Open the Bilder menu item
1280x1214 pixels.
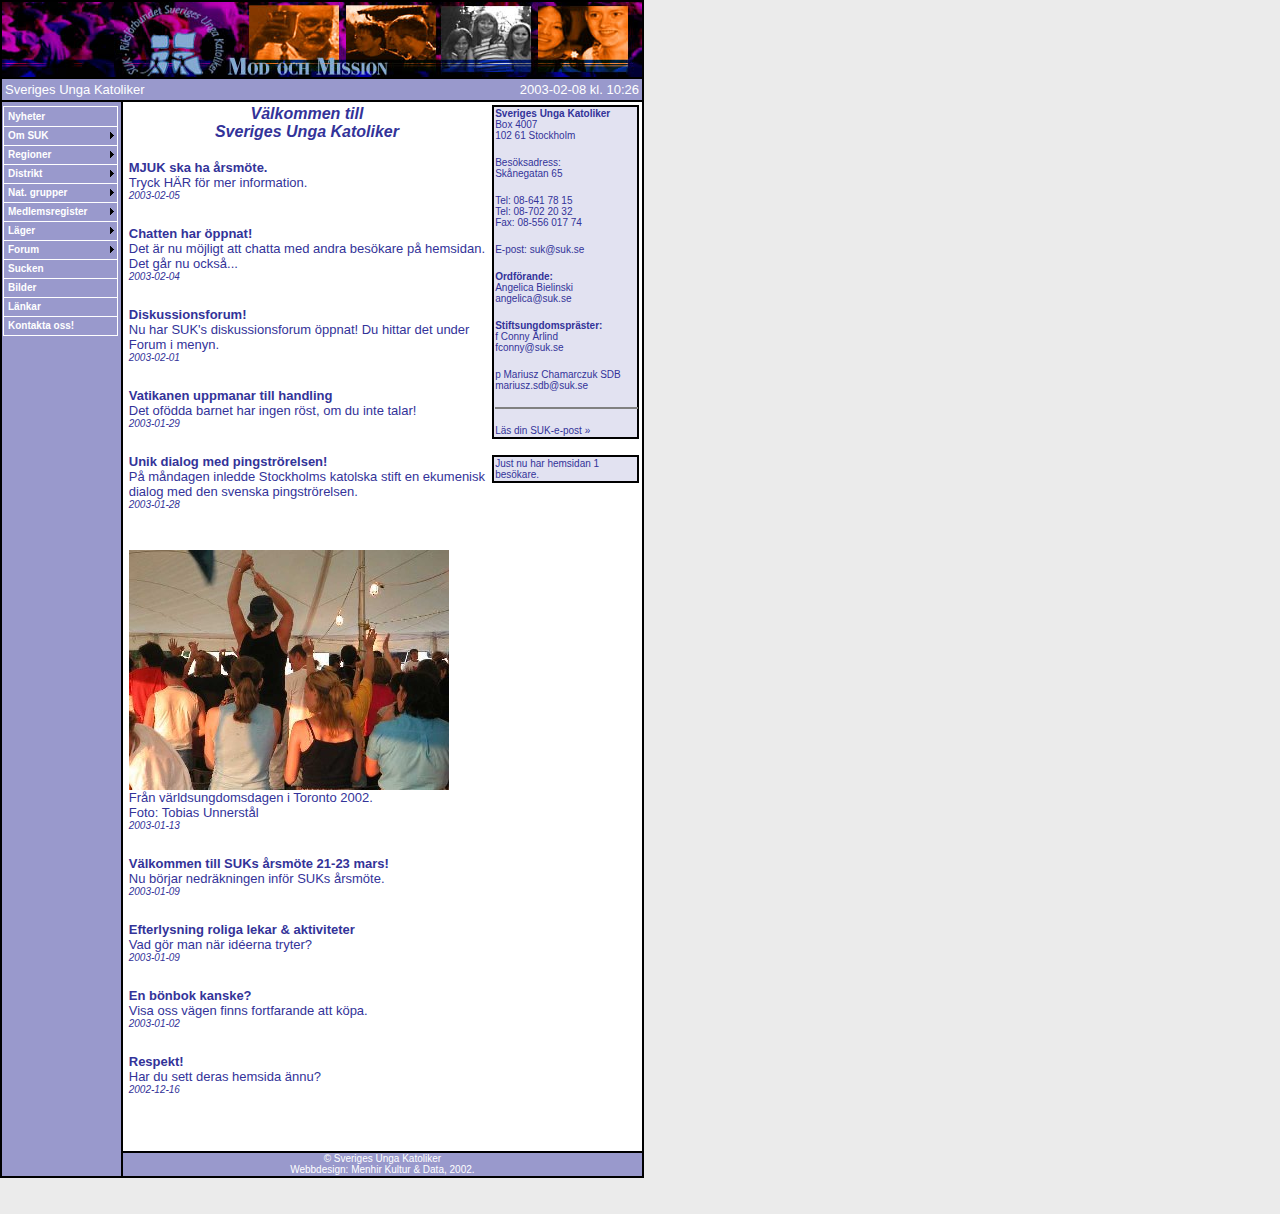coord(60,288)
